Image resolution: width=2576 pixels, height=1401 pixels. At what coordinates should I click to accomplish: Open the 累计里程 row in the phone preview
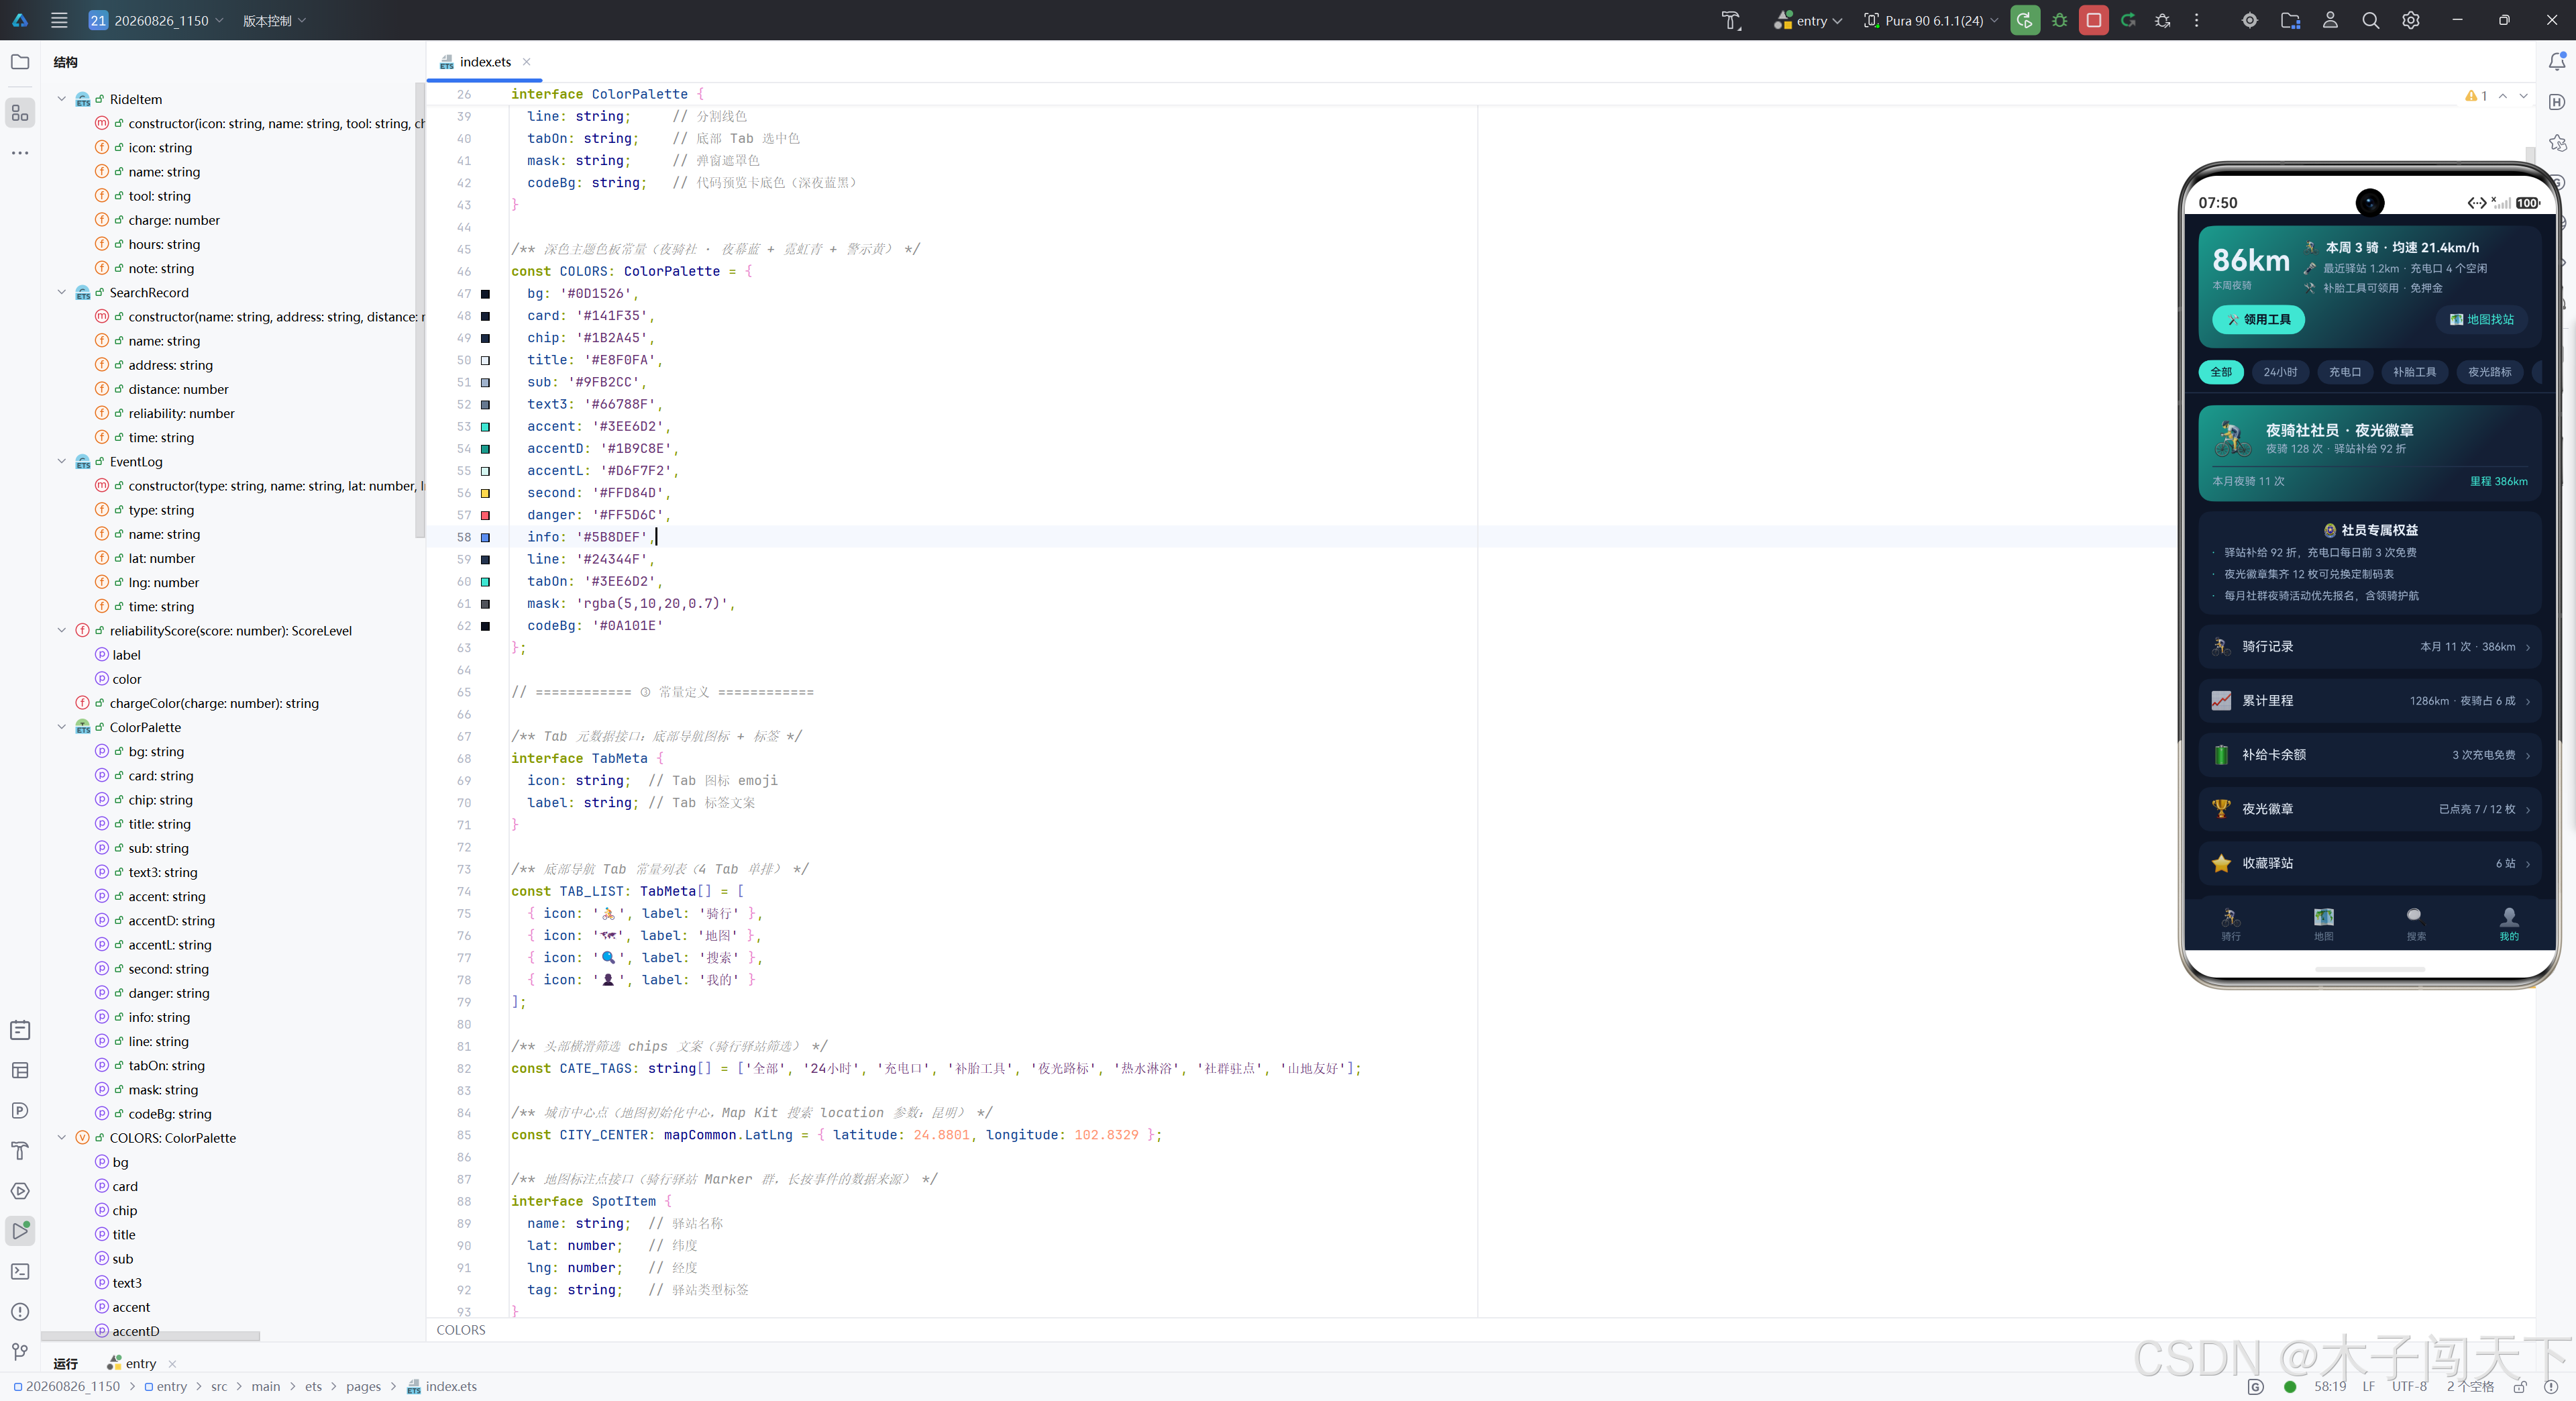click(x=2370, y=700)
